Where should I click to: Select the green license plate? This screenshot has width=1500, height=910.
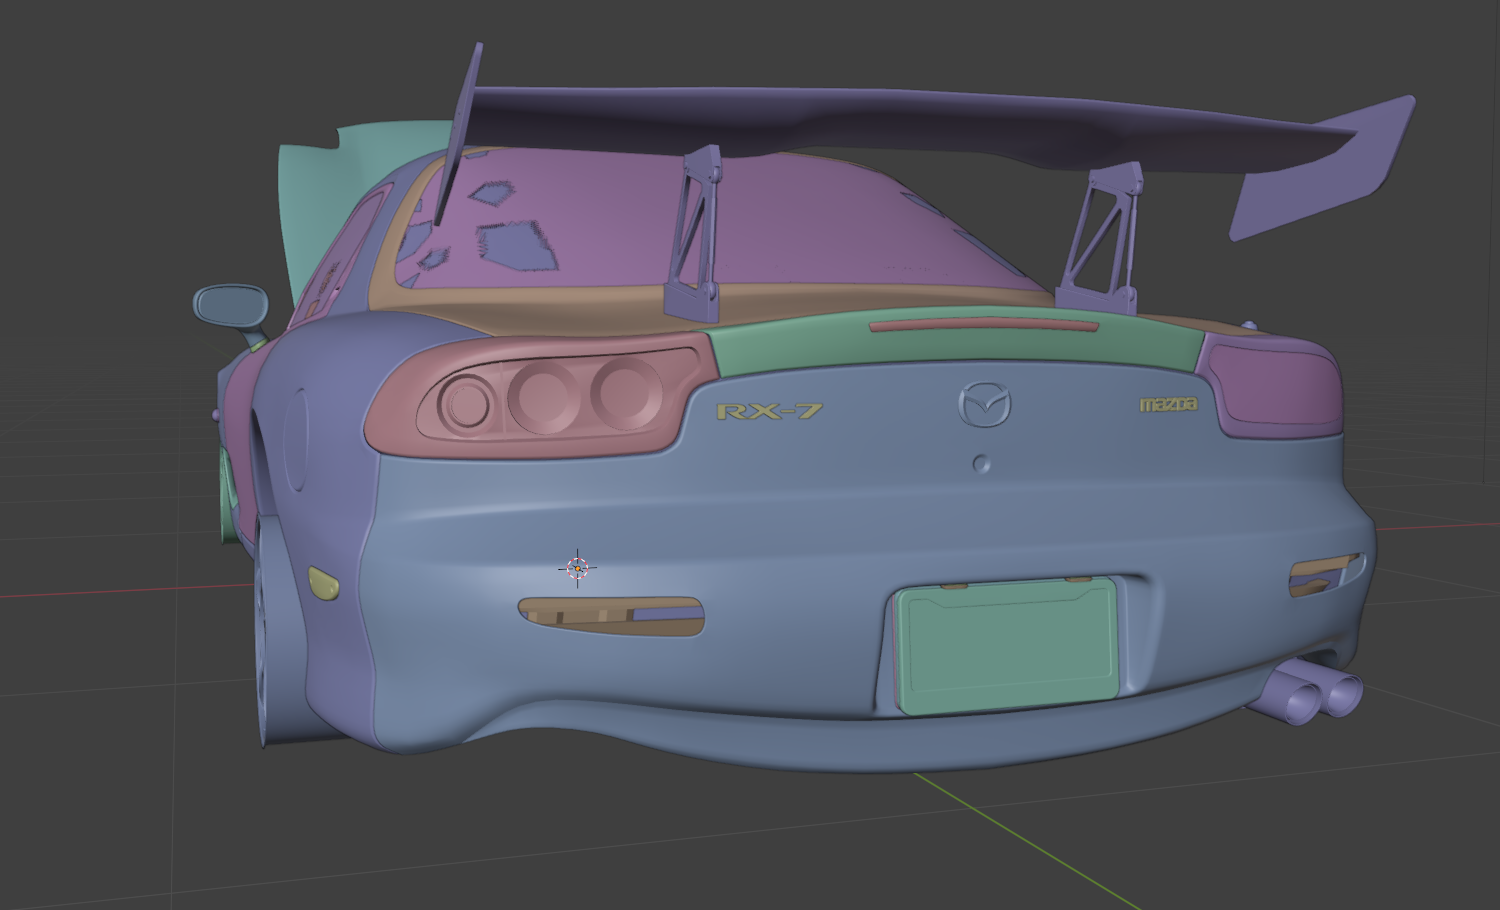tap(1006, 647)
